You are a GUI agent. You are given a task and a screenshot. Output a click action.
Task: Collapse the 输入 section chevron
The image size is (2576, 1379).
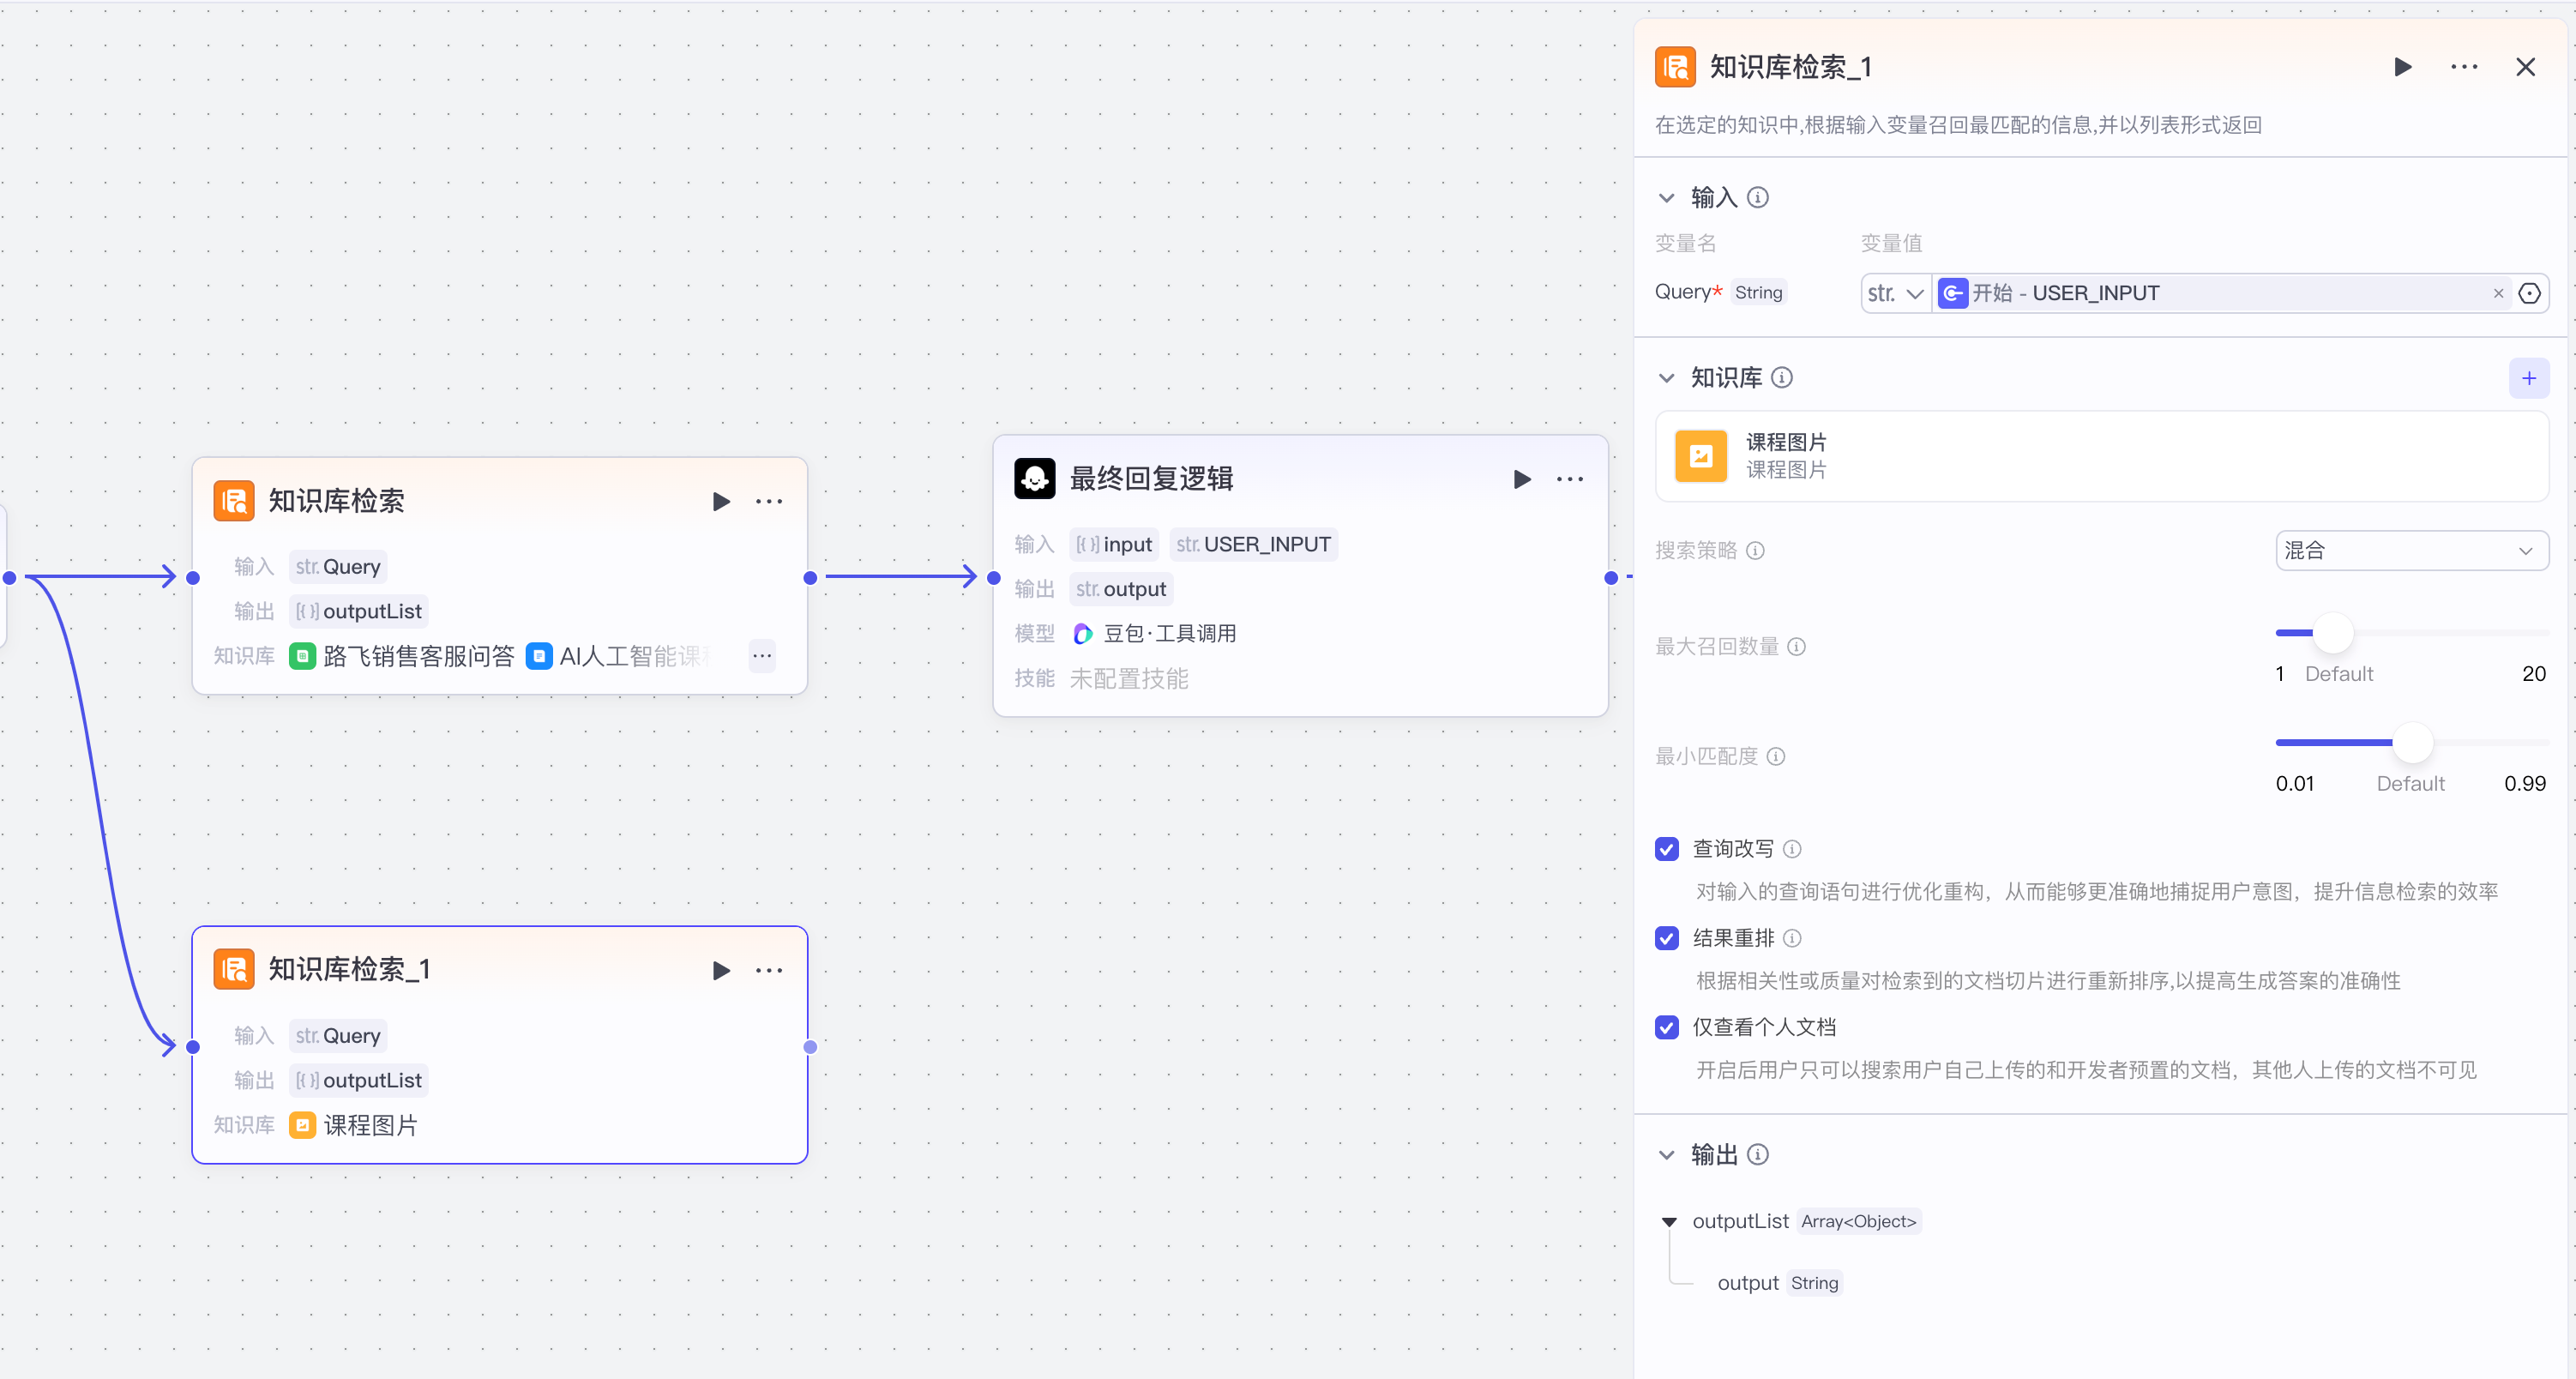[1666, 198]
